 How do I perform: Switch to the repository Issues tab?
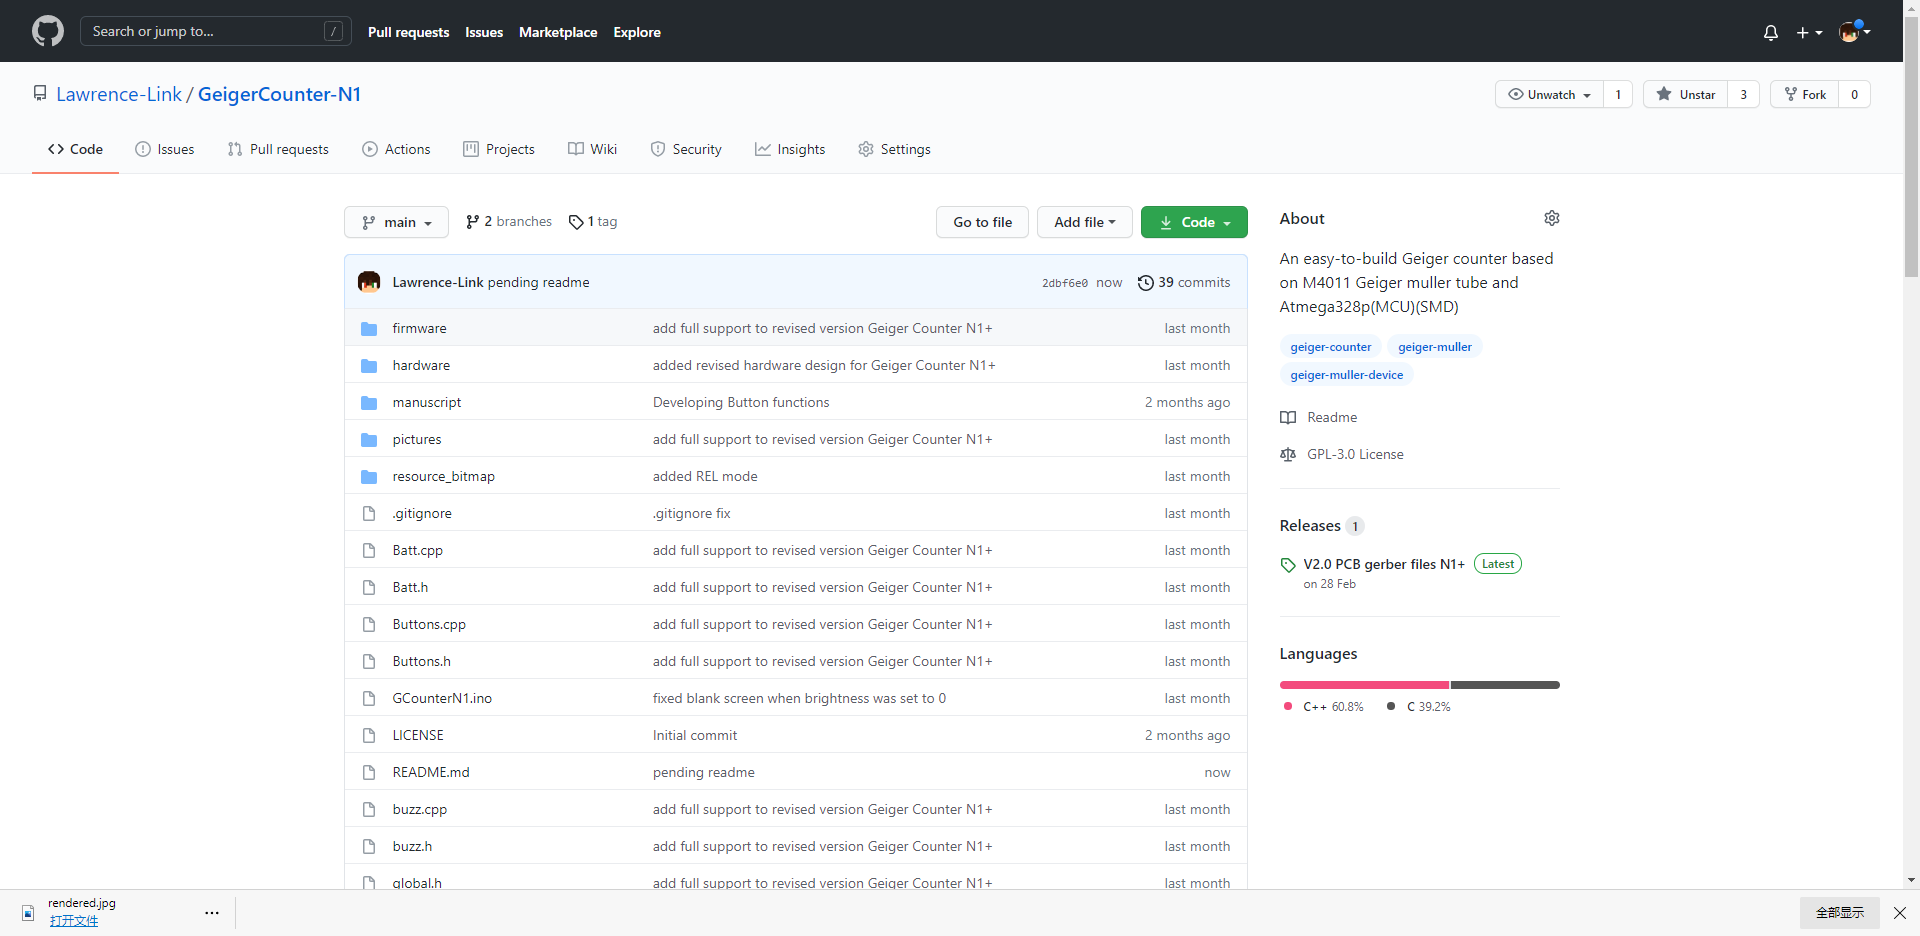click(165, 149)
